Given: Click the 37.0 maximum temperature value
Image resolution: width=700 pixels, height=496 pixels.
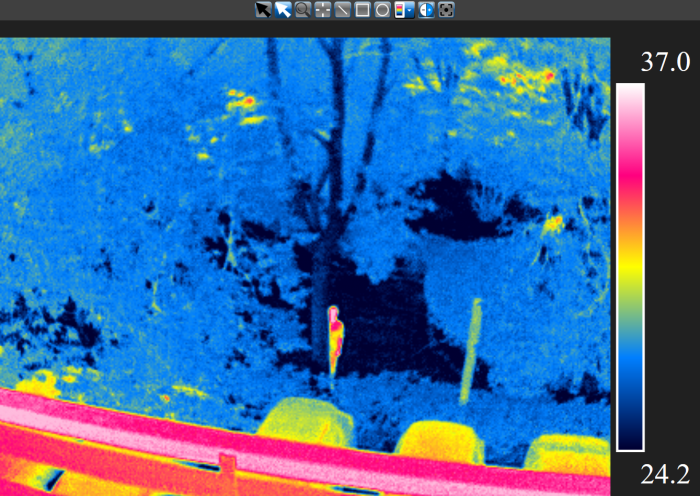Looking at the screenshot, I should [665, 64].
